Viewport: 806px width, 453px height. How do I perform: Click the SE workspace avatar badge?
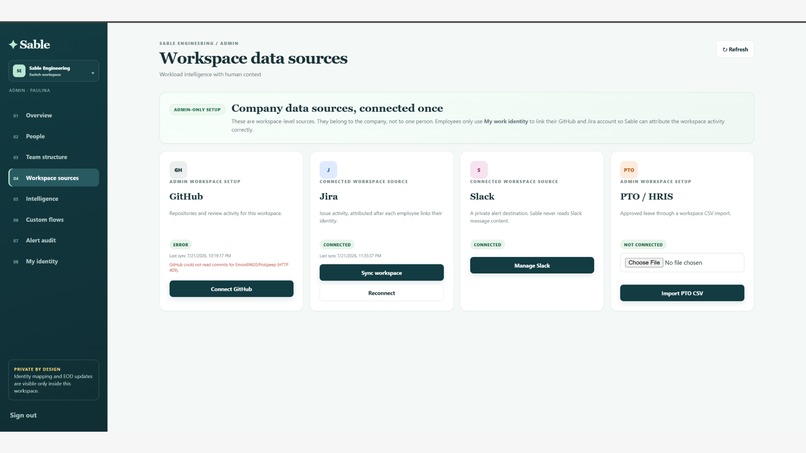19,71
